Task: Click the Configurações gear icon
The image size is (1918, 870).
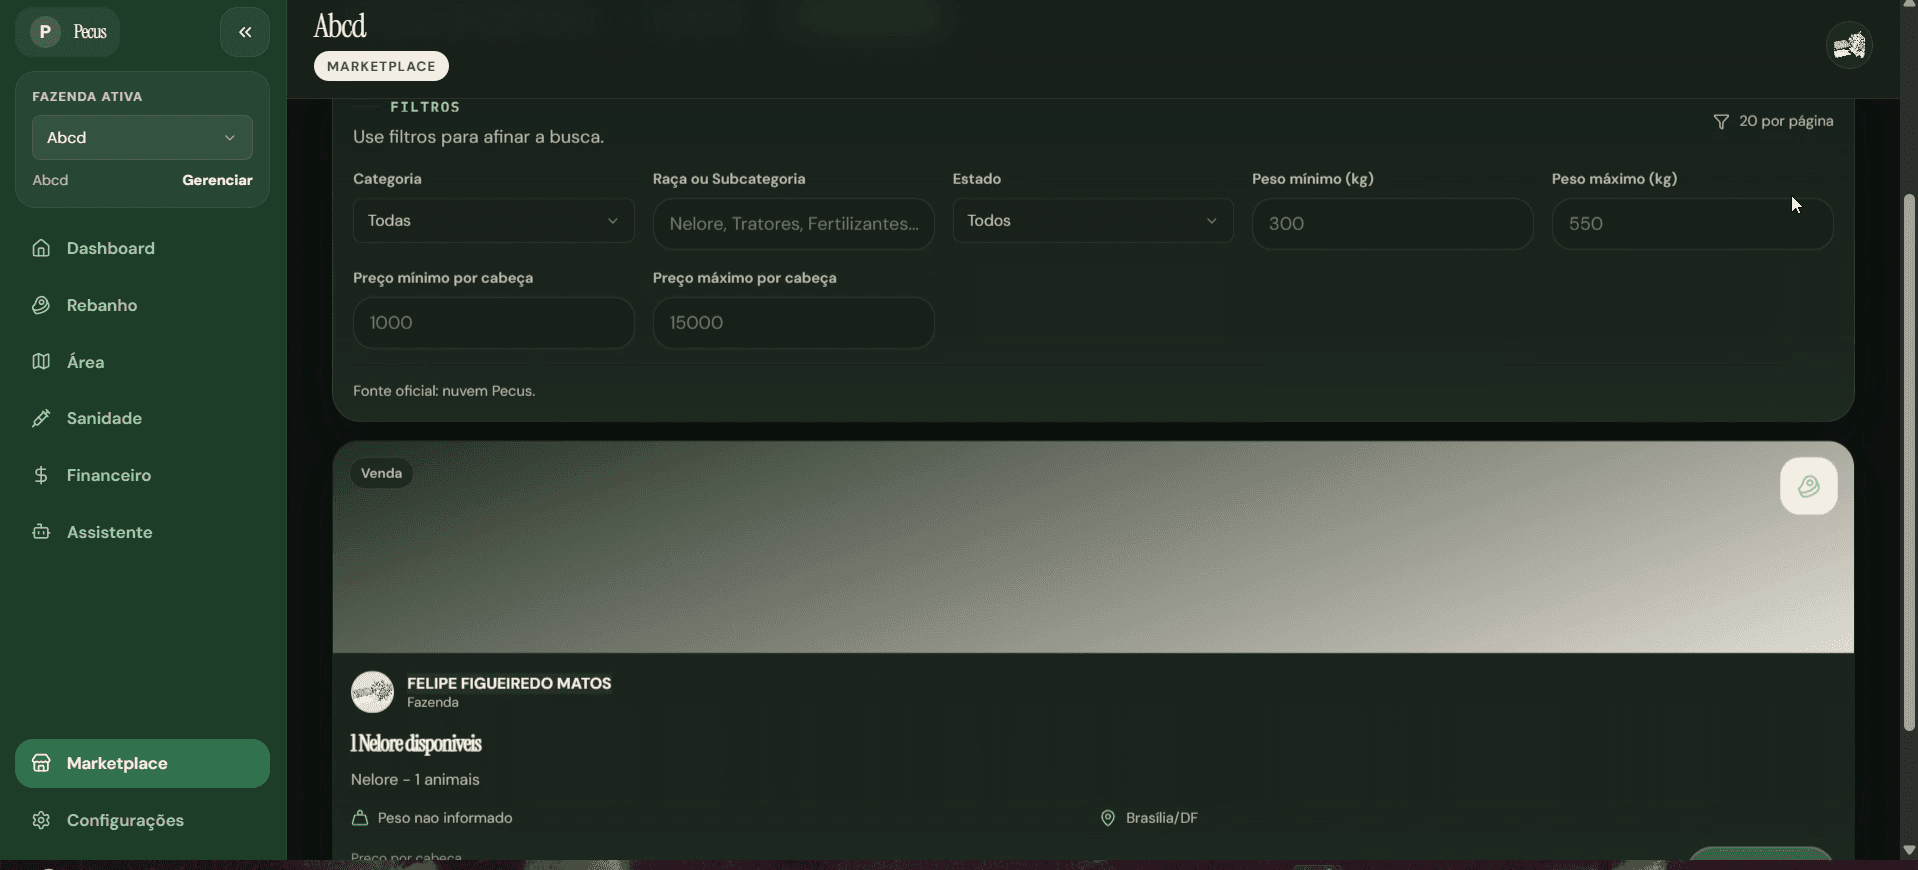Action: pyautogui.click(x=41, y=820)
